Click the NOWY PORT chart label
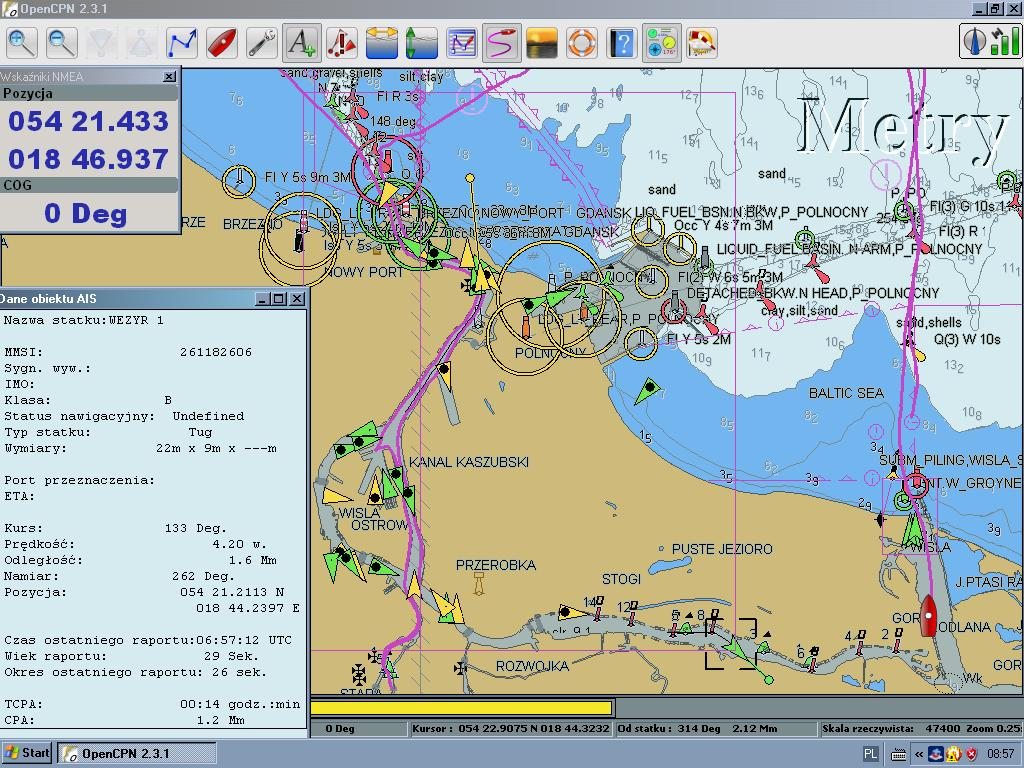 coord(364,272)
